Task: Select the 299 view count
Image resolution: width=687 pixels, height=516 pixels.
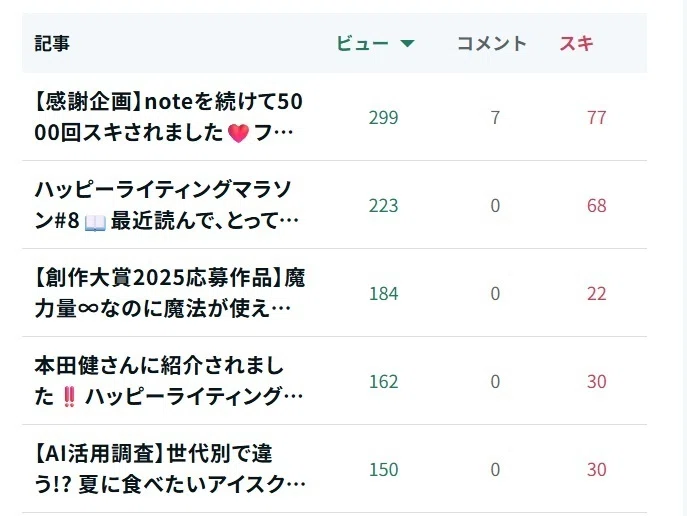Action: (x=383, y=117)
